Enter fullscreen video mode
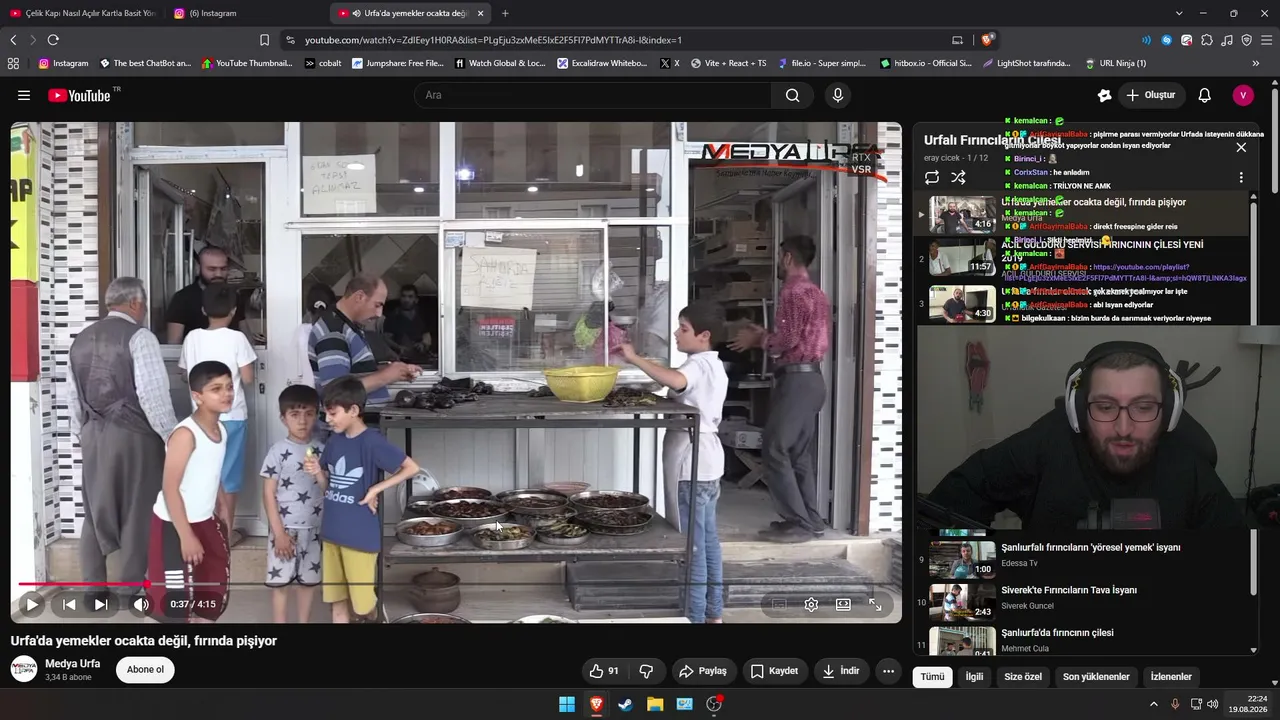1280x720 pixels. [875, 604]
